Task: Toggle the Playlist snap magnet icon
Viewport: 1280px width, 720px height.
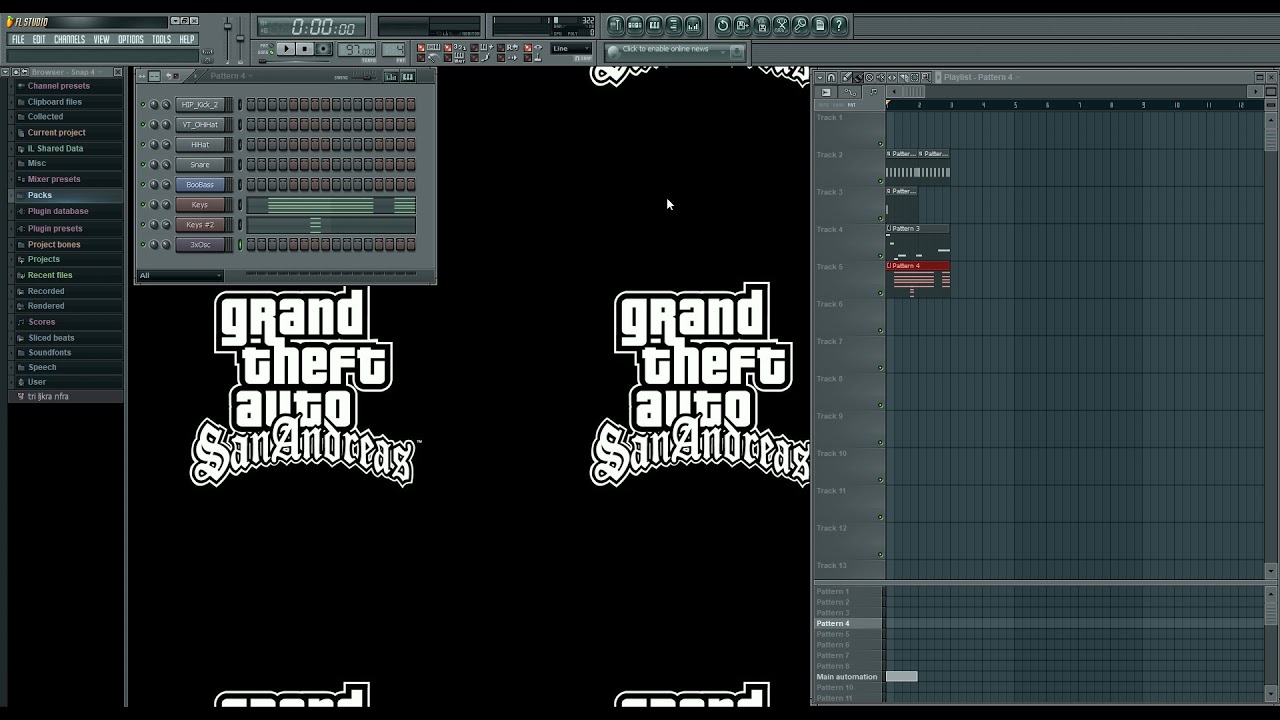Action: 831,77
